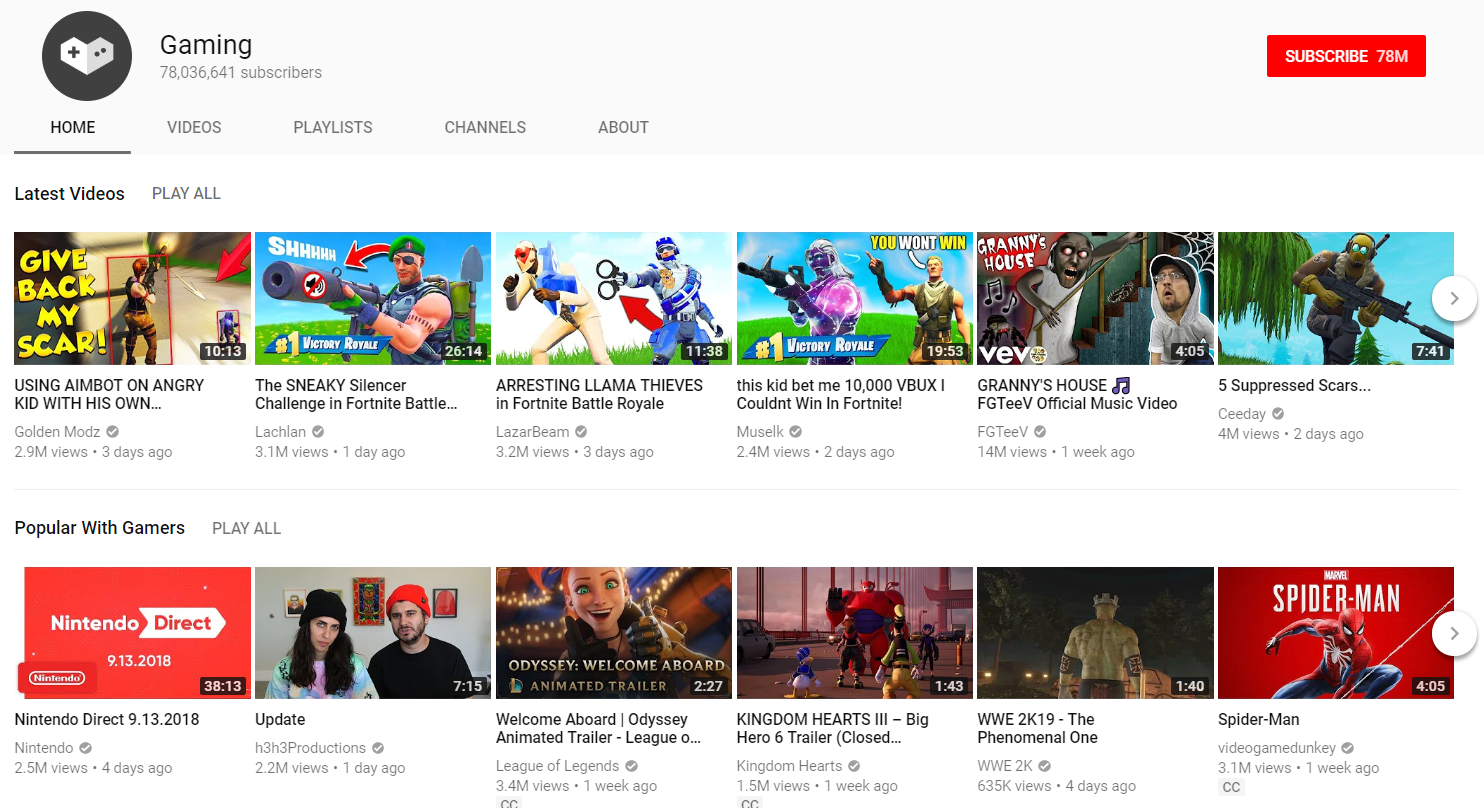Open the video title 'Update'
This screenshot has width=1484, height=808.
pos(280,719)
